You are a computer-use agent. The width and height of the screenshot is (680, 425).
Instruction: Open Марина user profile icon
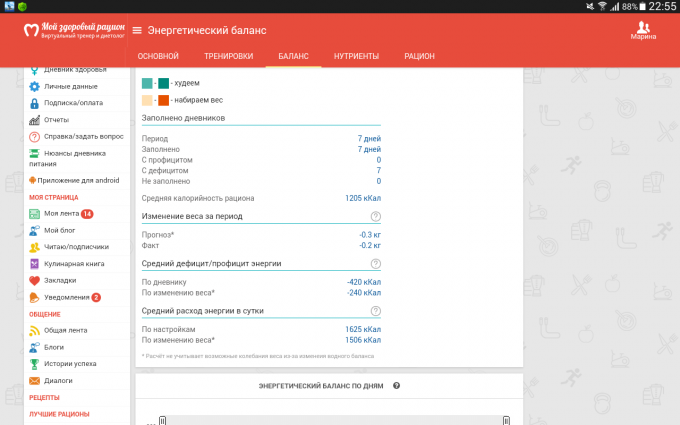pos(643,28)
